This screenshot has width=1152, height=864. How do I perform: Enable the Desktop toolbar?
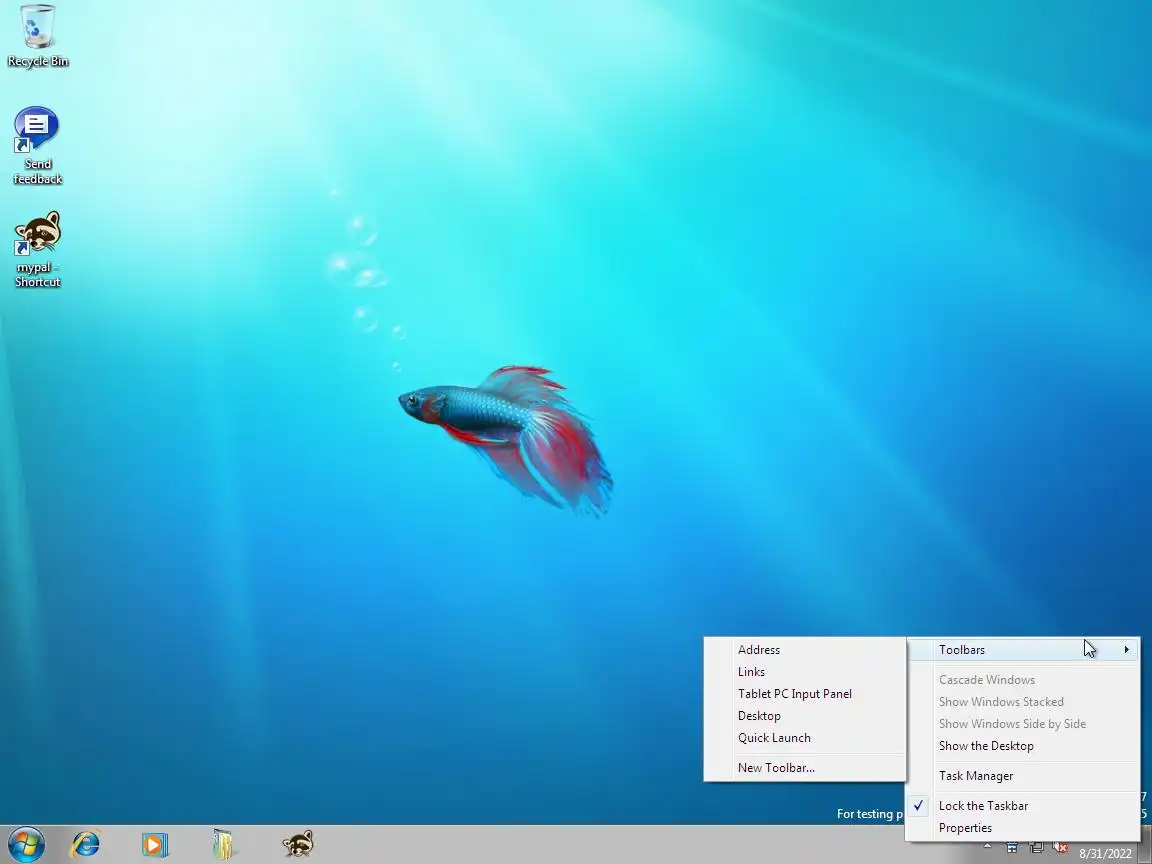tap(804, 716)
